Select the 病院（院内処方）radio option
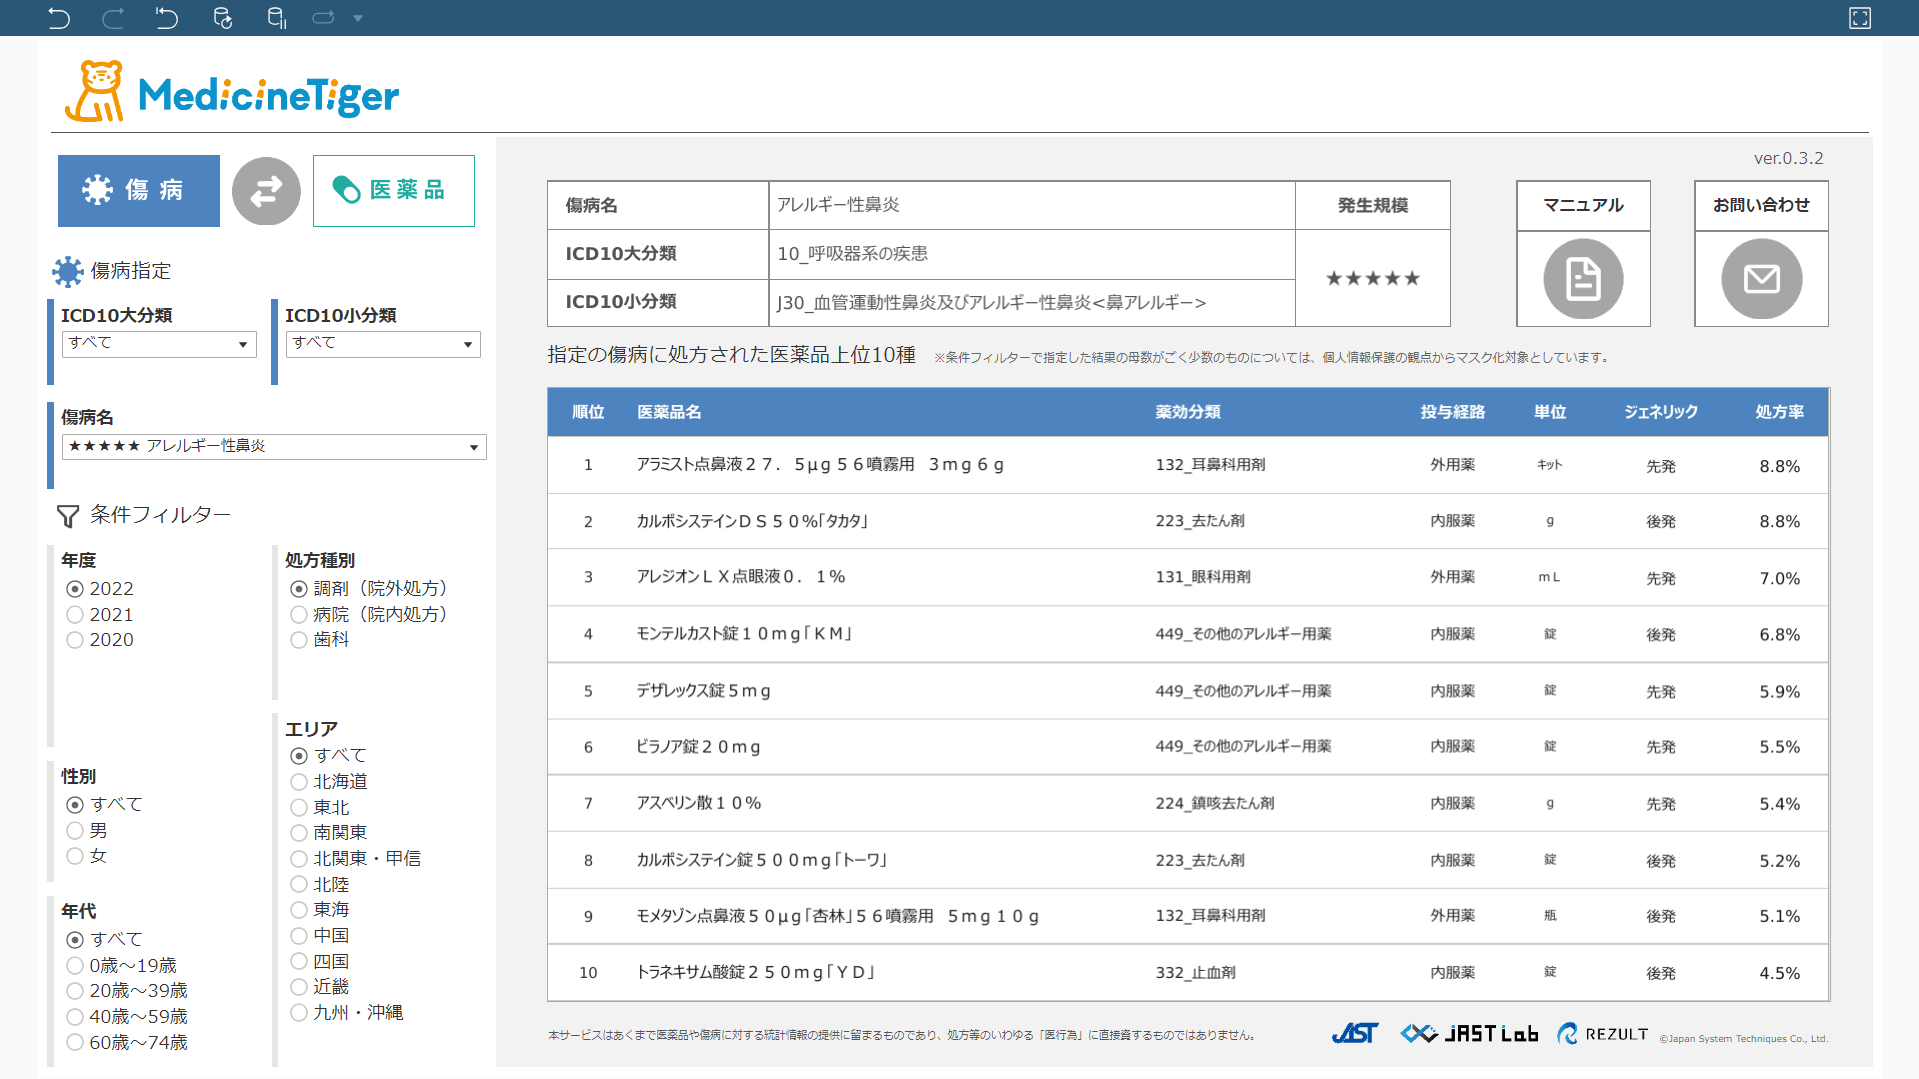 (x=299, y=615)
